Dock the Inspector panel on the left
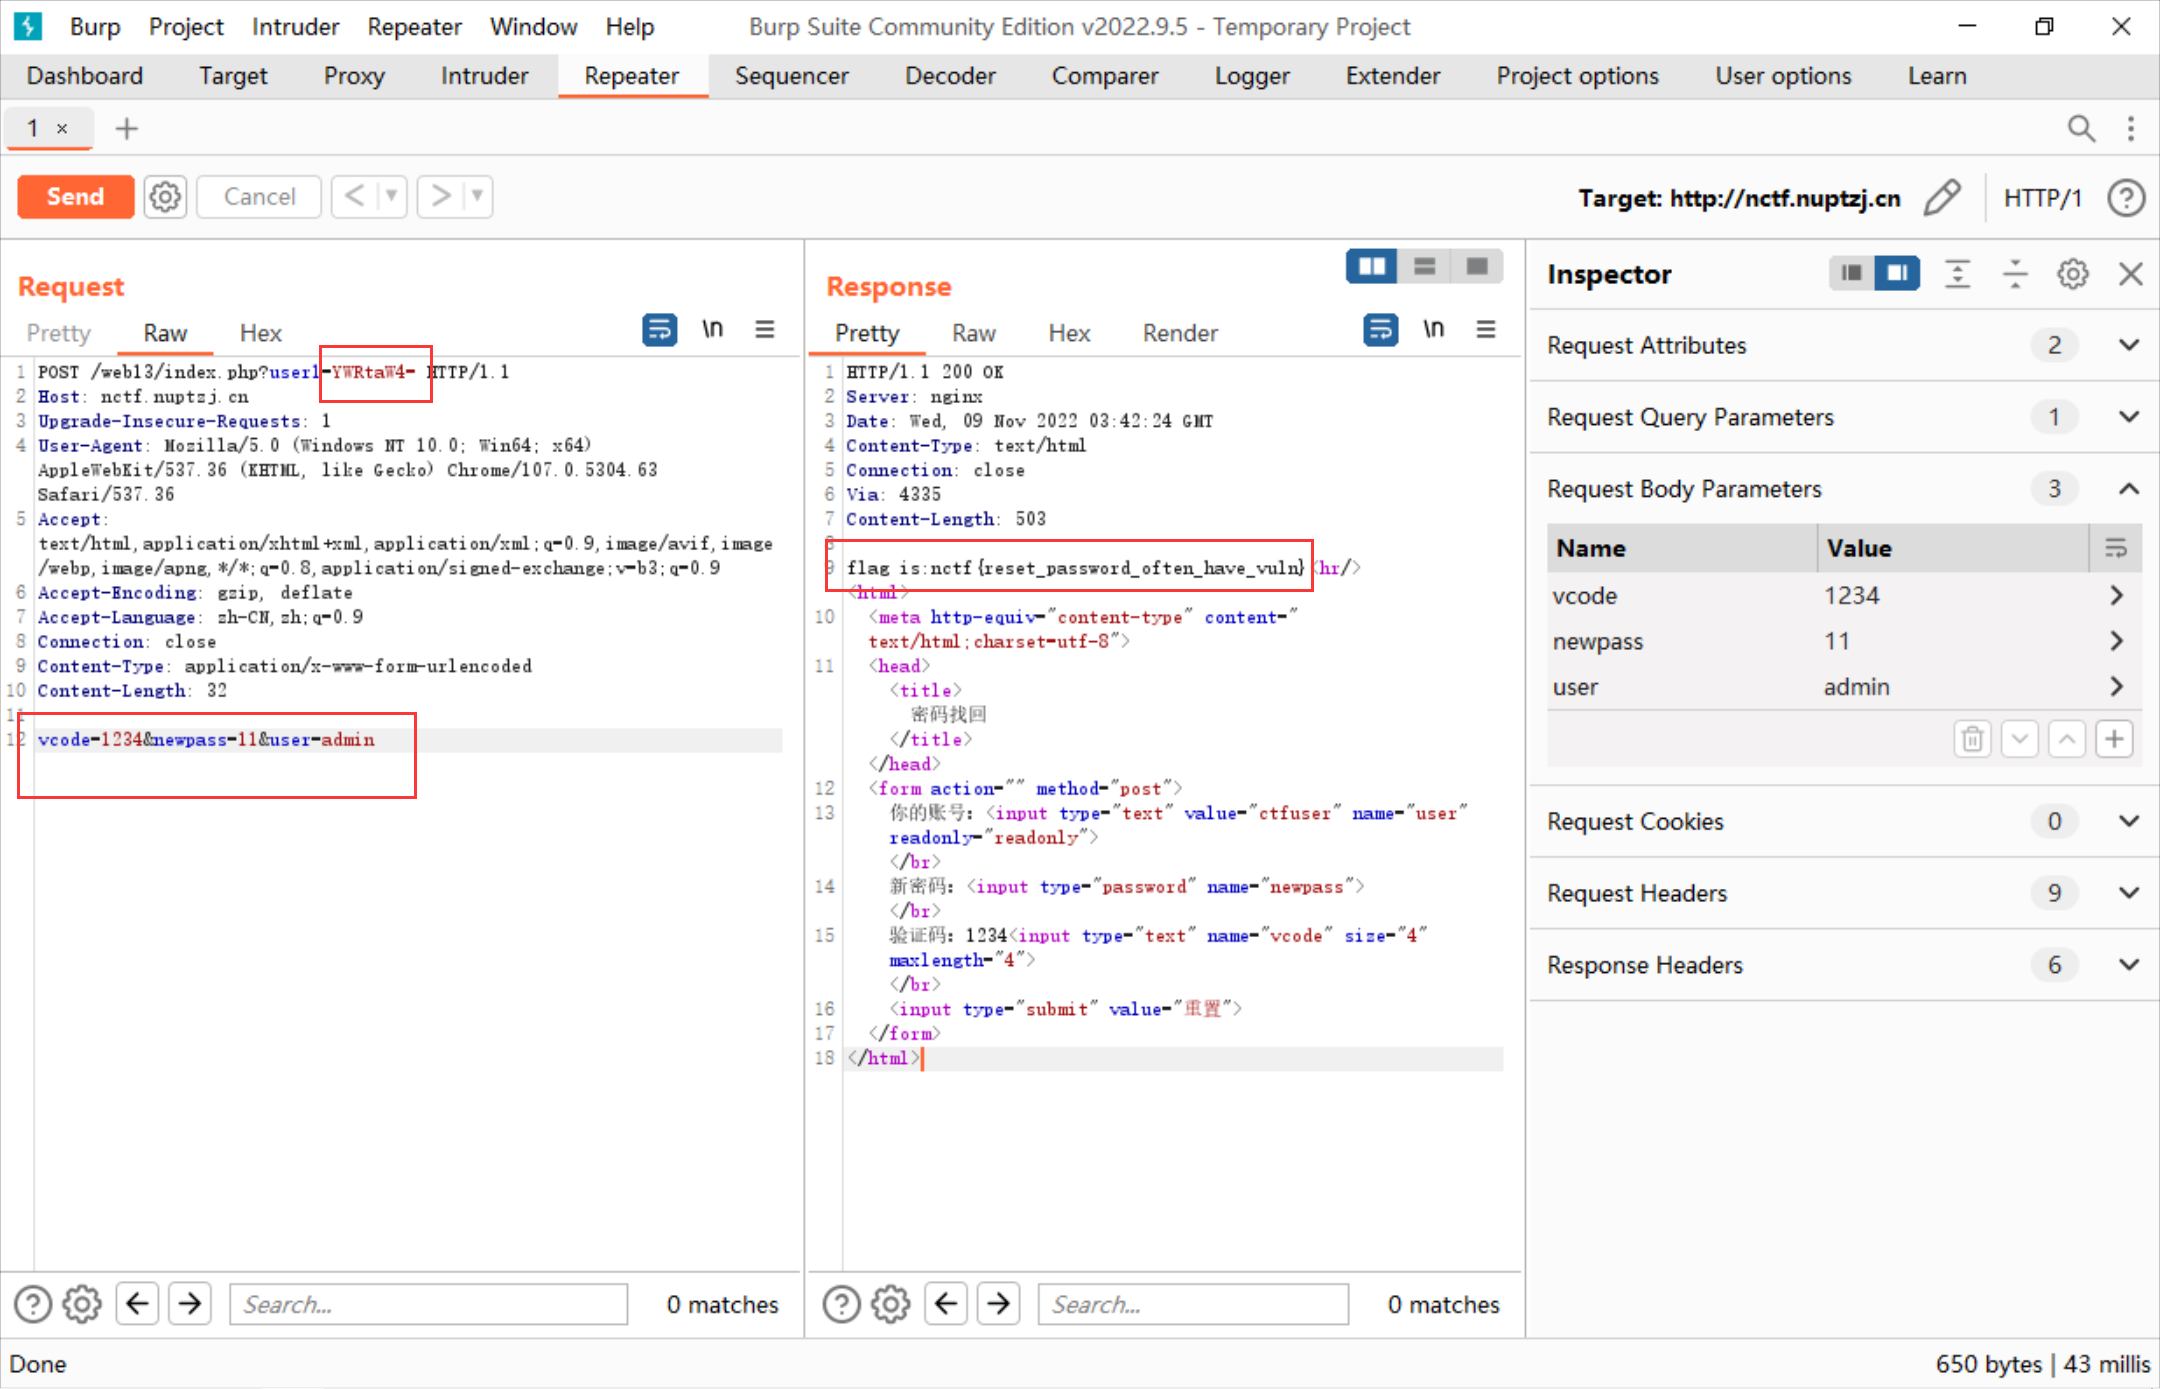2160x1389 pixels. click(x=1851, y=274)
